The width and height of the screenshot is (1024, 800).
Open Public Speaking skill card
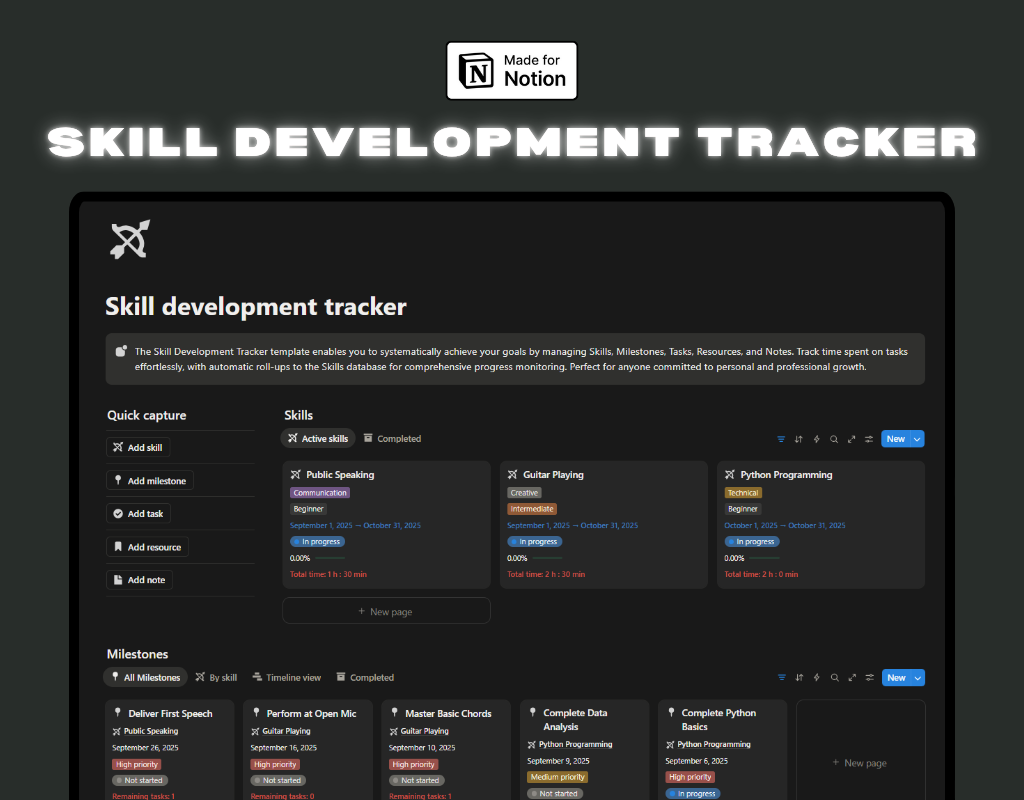pyautogui.click(x=386, y=524)
